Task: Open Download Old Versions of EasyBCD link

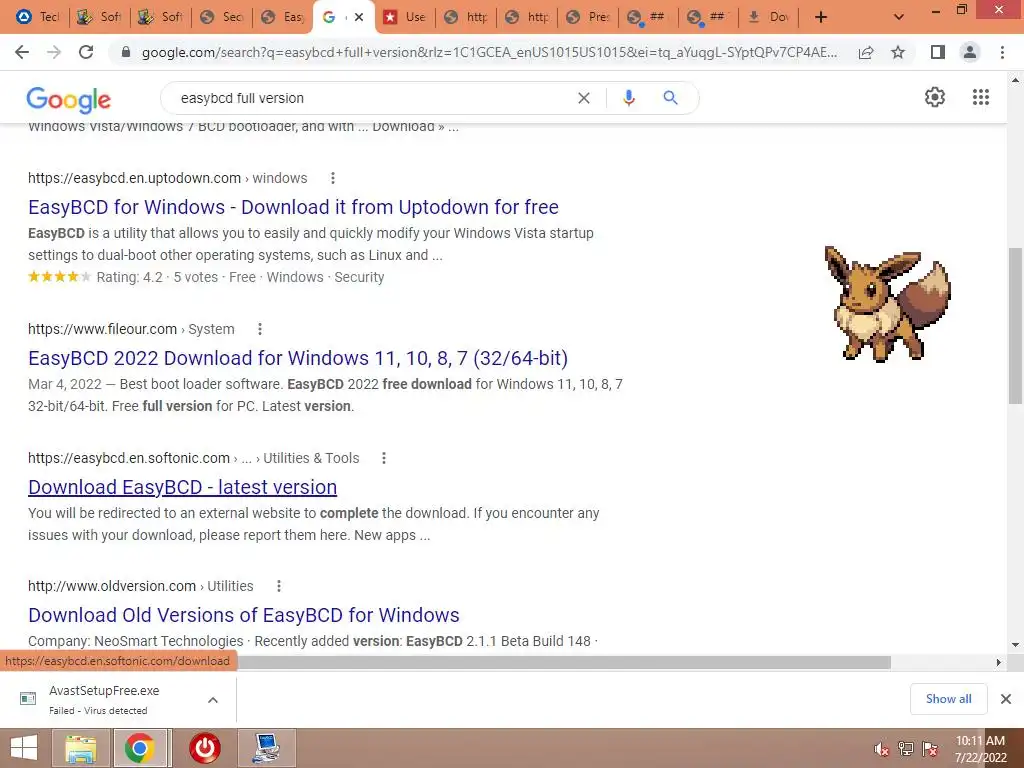Action: [244, 615]
